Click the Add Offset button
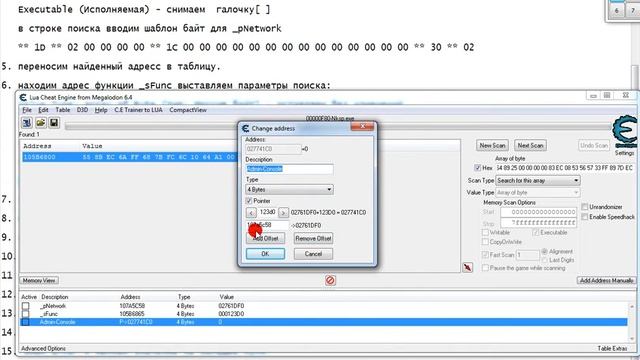 tap(265, 238)
